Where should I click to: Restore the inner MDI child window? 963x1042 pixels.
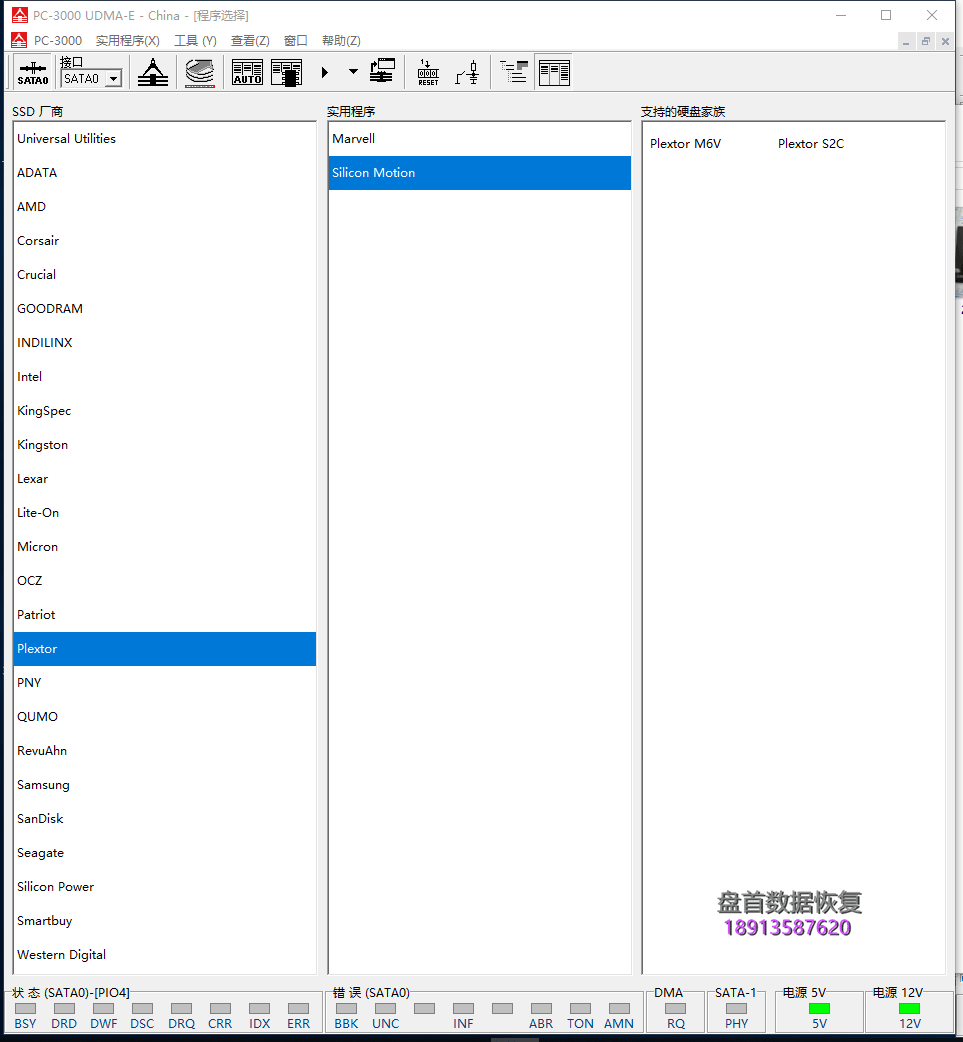[926, 41]
